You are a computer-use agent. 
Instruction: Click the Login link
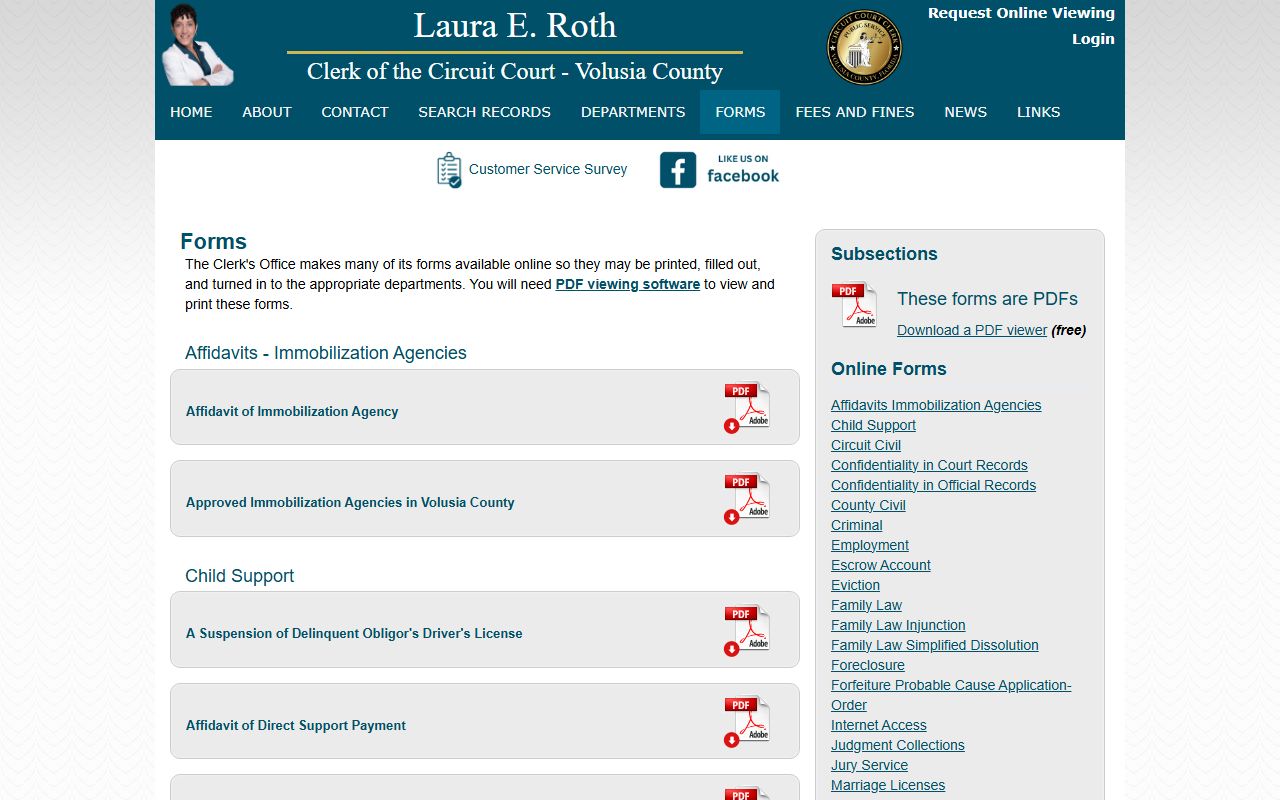(x=1093, y=39)
